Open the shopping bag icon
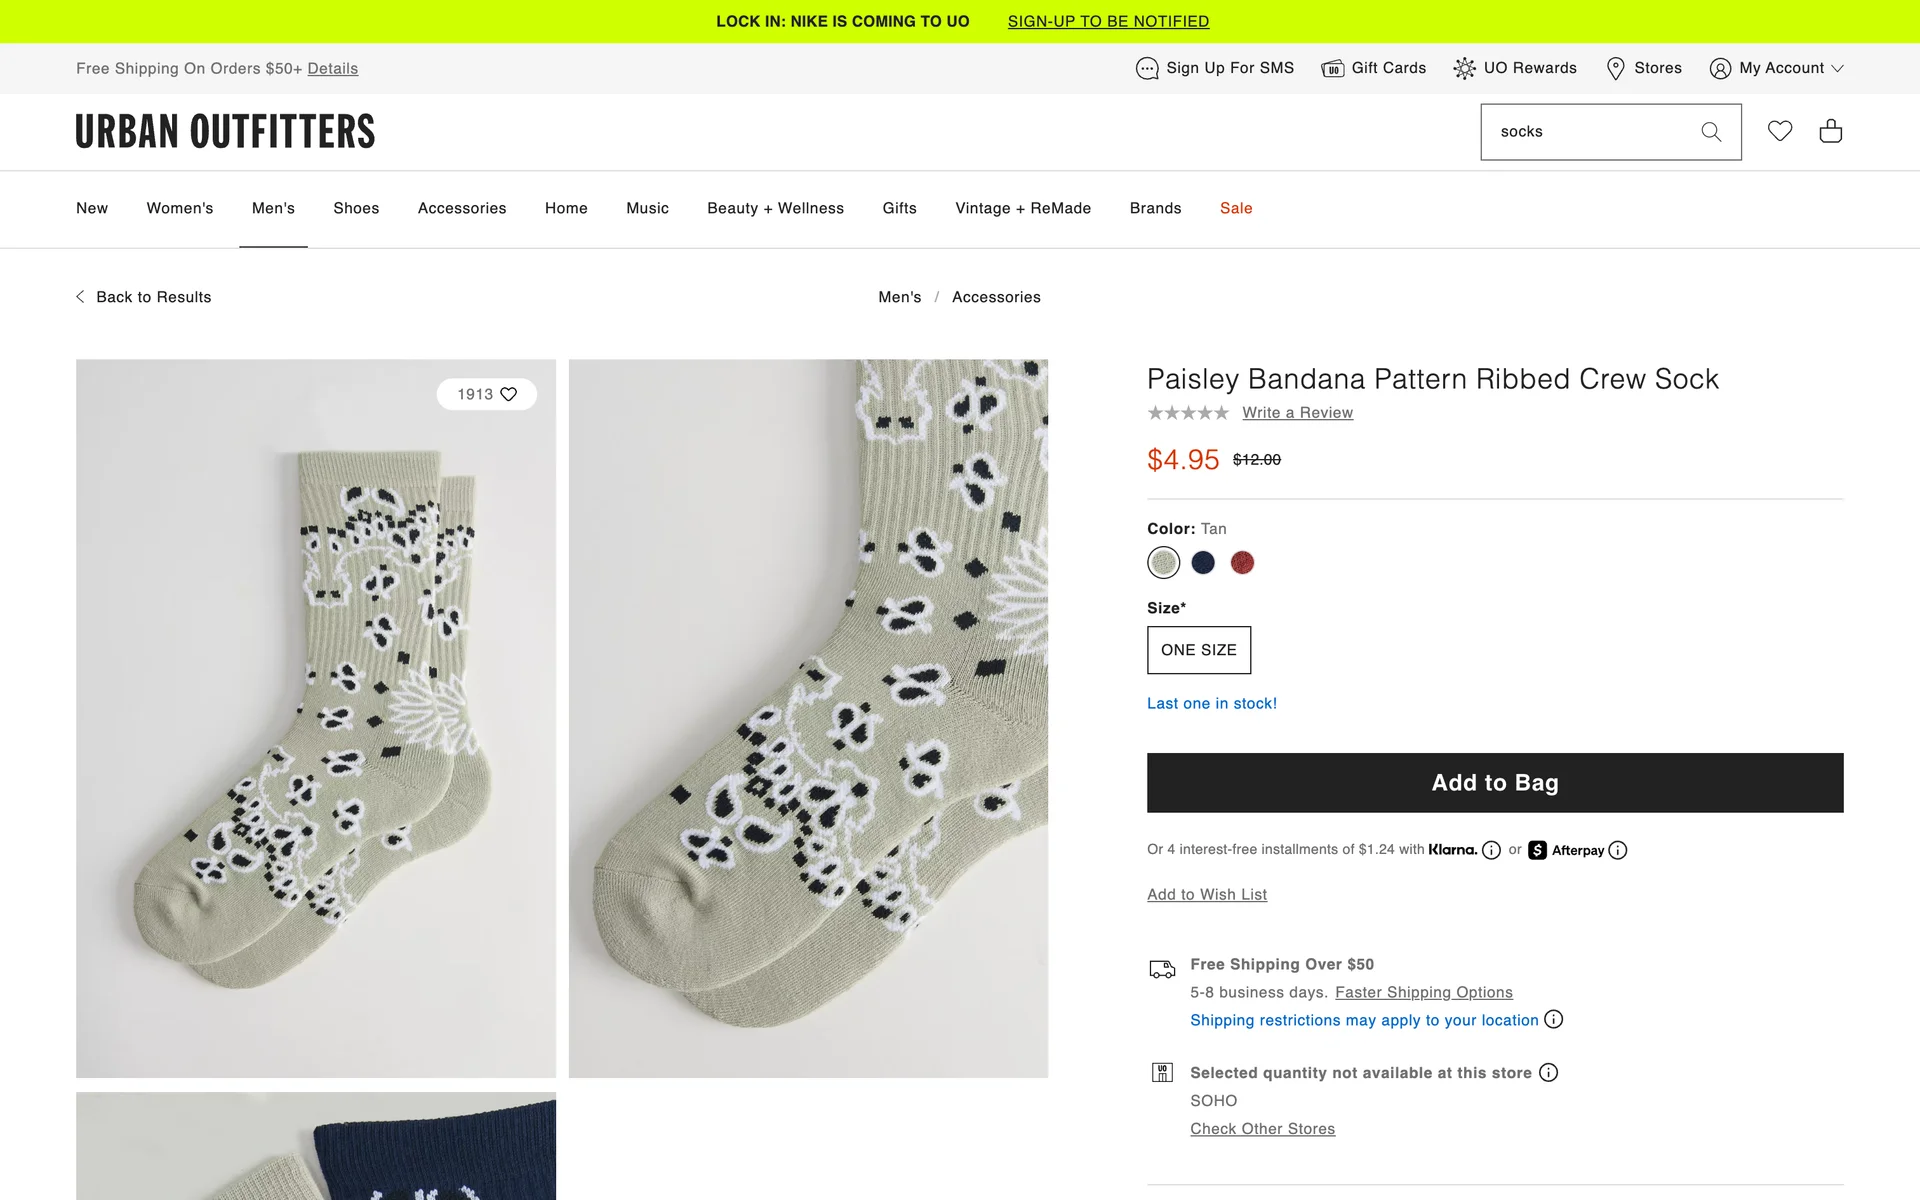The width and height of the screenshot is (1920, 1200). (1831, 131)
